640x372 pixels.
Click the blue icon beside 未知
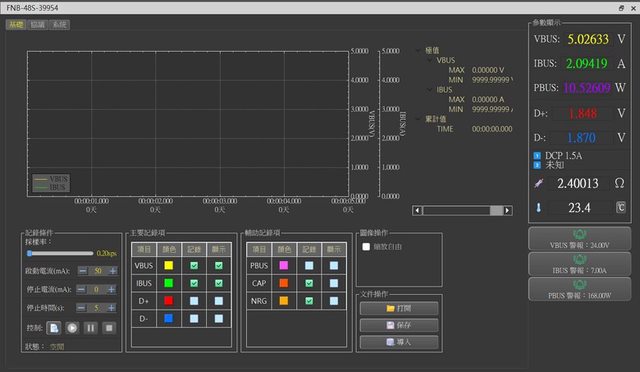[537, 165]
